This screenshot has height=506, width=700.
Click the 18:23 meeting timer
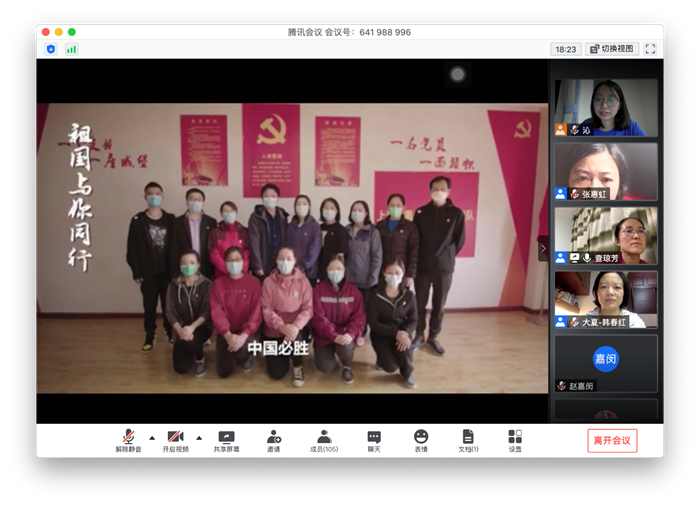565,49
